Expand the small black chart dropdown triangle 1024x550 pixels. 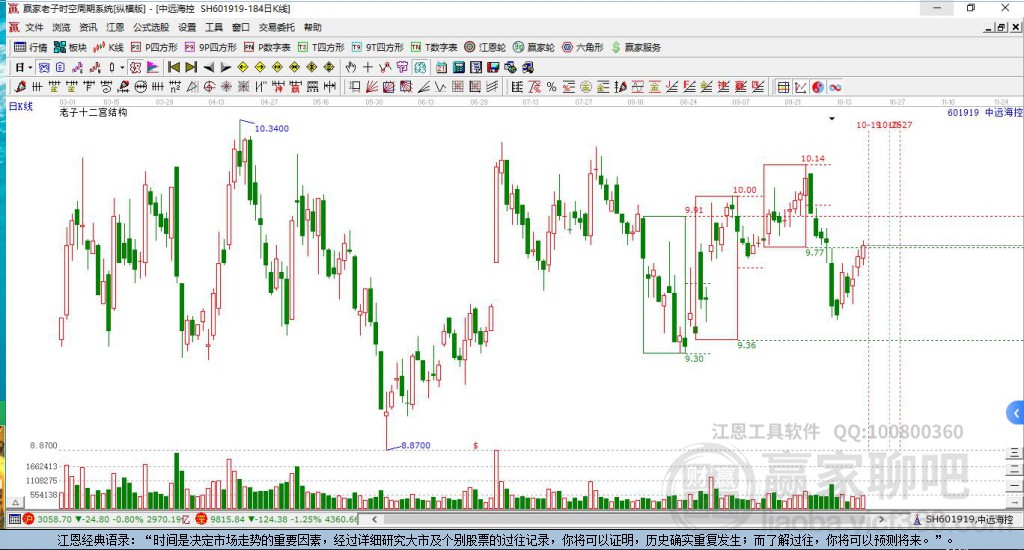(832, 119)
